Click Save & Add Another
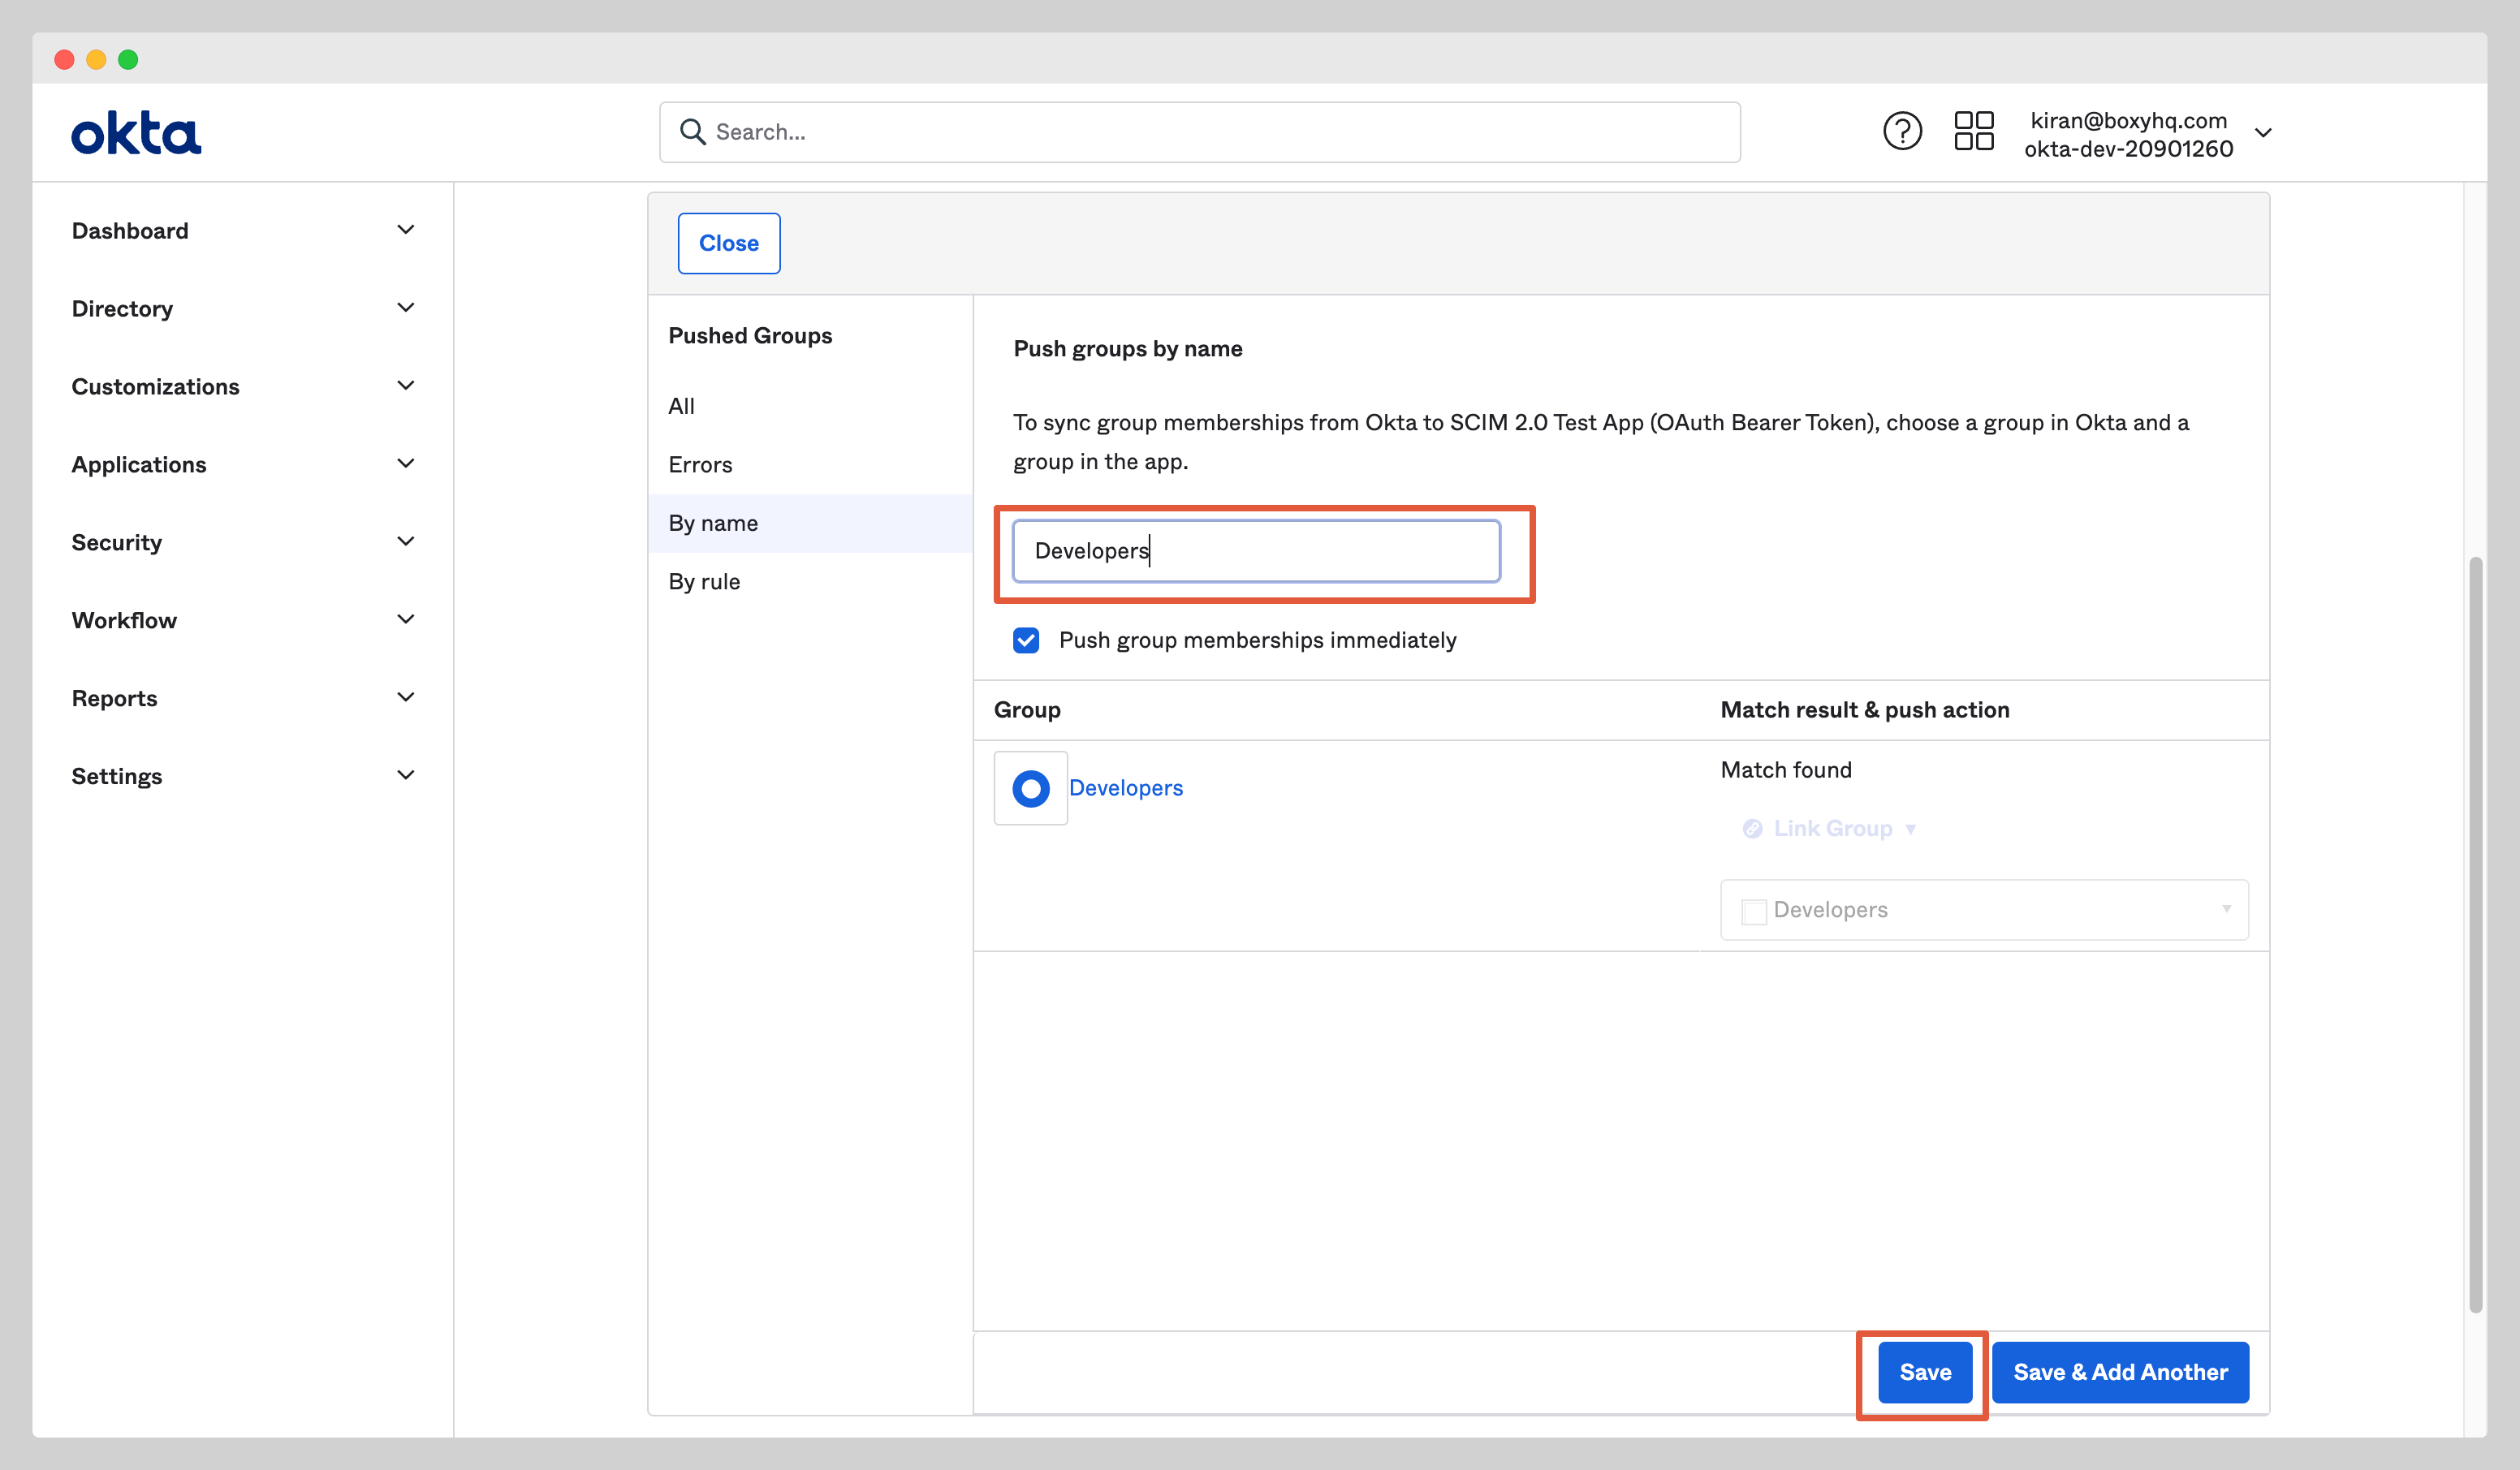Image resolution: width=2520 pixels, height=1470 pixels. point(2120,1372)
